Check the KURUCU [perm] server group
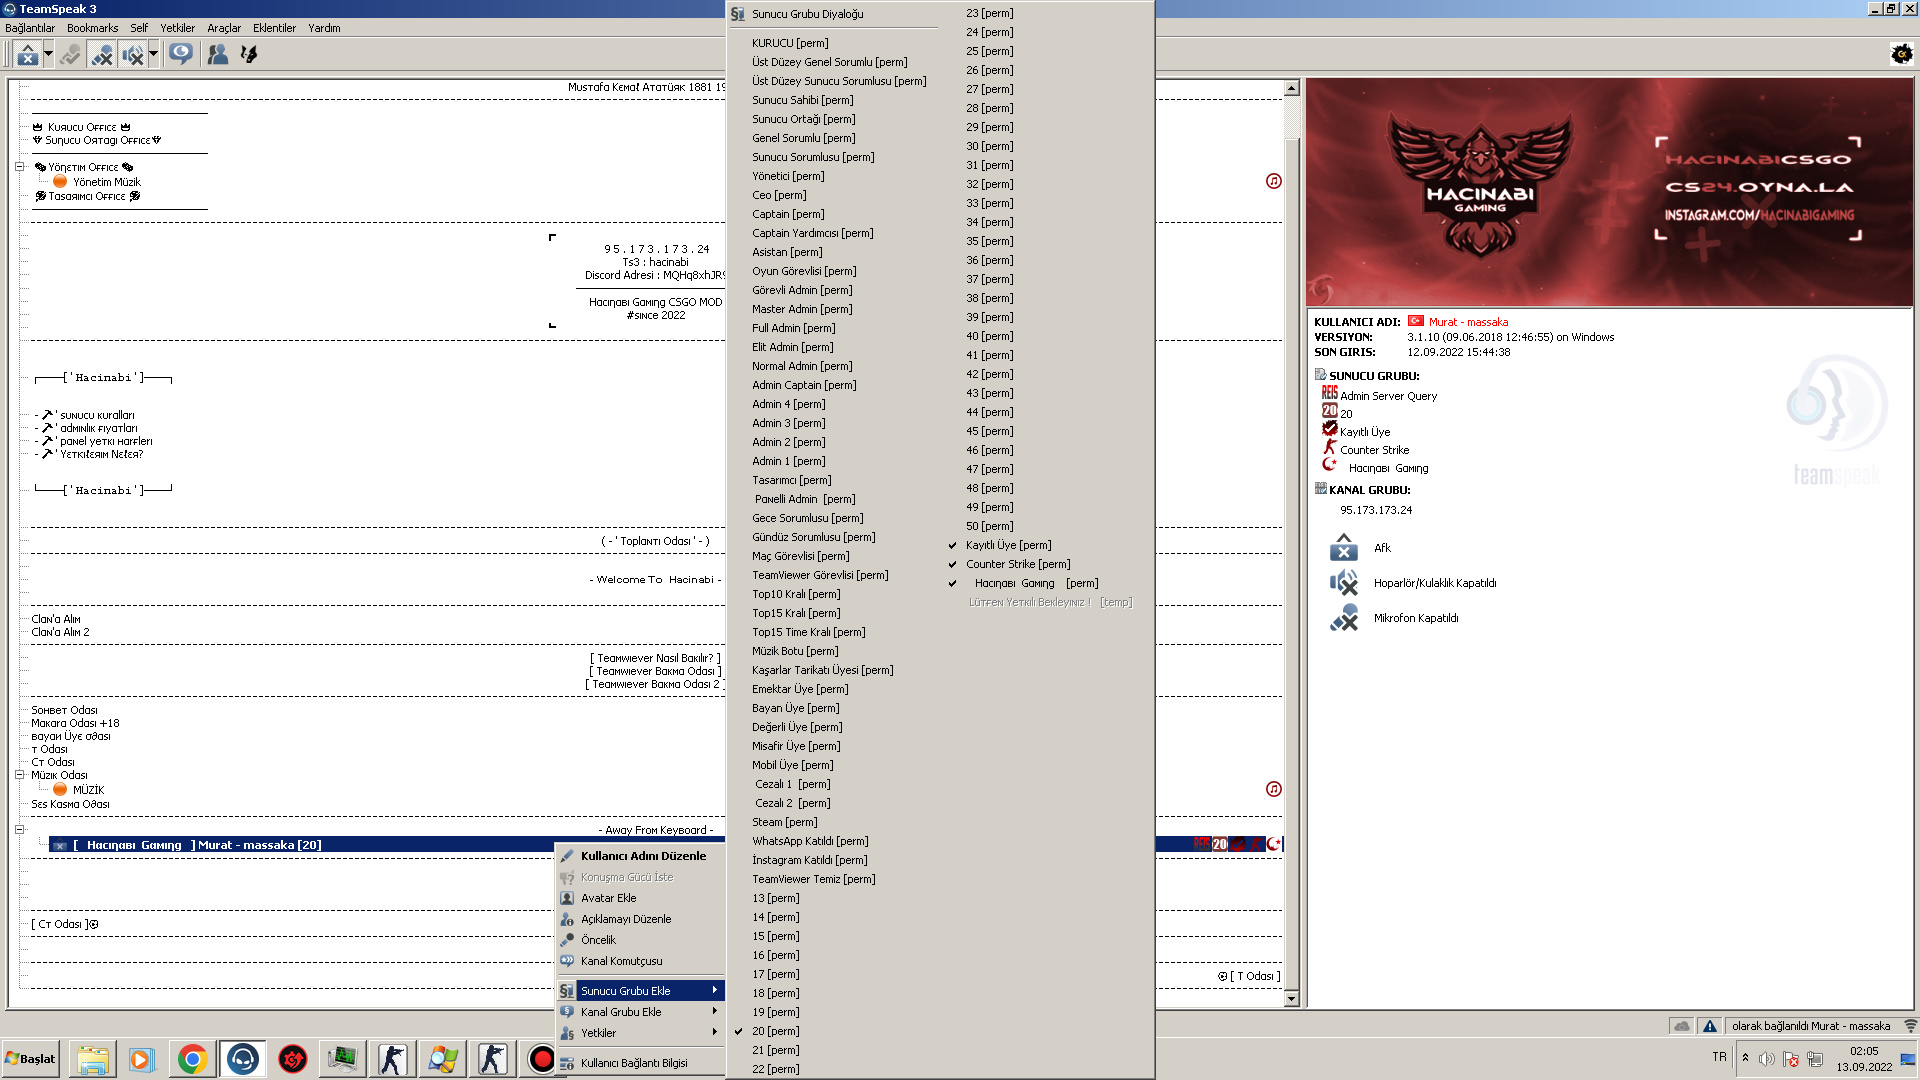1920x1080 pixels. point(790,43)
